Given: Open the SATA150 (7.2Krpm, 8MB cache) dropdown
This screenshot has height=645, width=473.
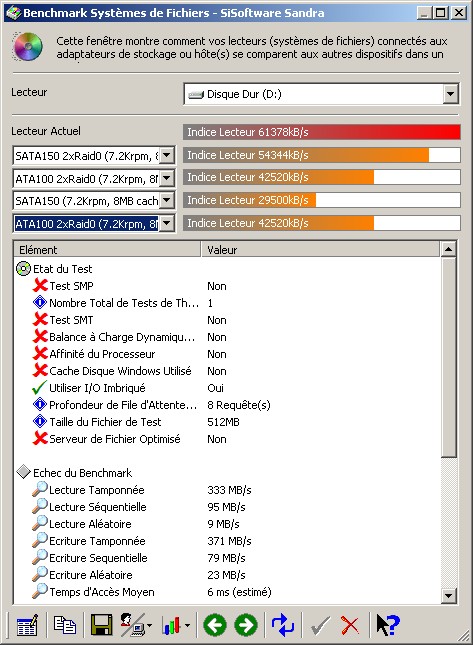Looking at the screenshot, I should 167,201.
